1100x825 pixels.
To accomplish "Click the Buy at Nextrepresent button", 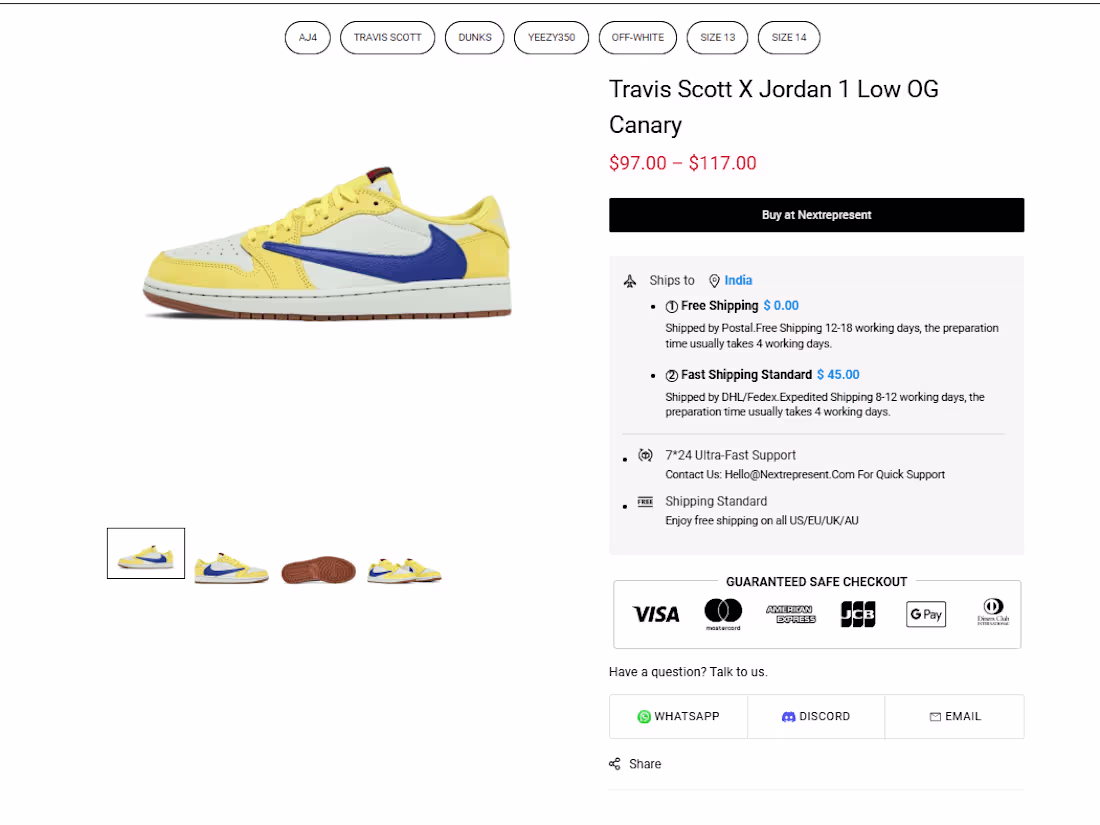I will pyautogui.click(x=816, y=214).
